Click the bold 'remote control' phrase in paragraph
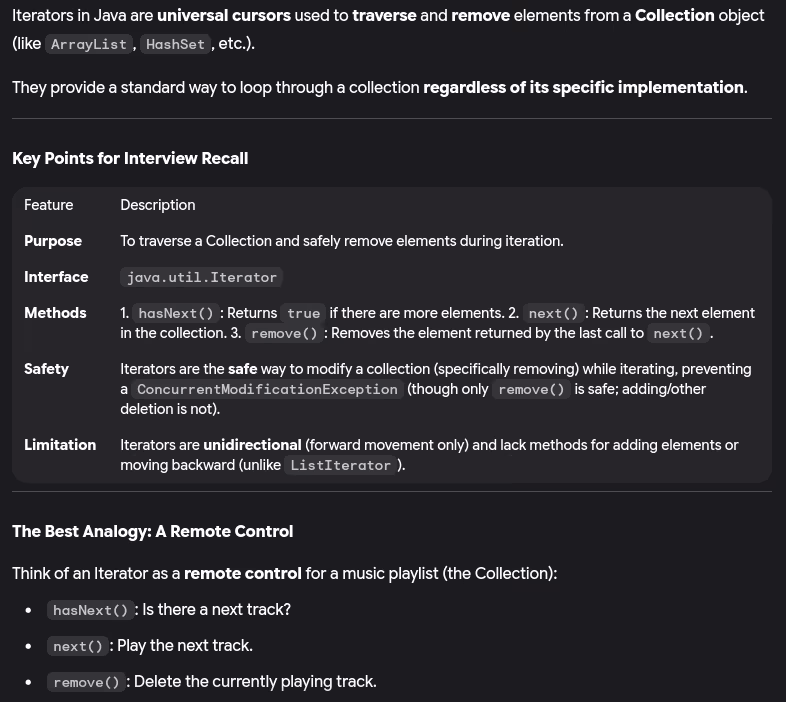This screenshot has height=702, width=786. [243, 573]
